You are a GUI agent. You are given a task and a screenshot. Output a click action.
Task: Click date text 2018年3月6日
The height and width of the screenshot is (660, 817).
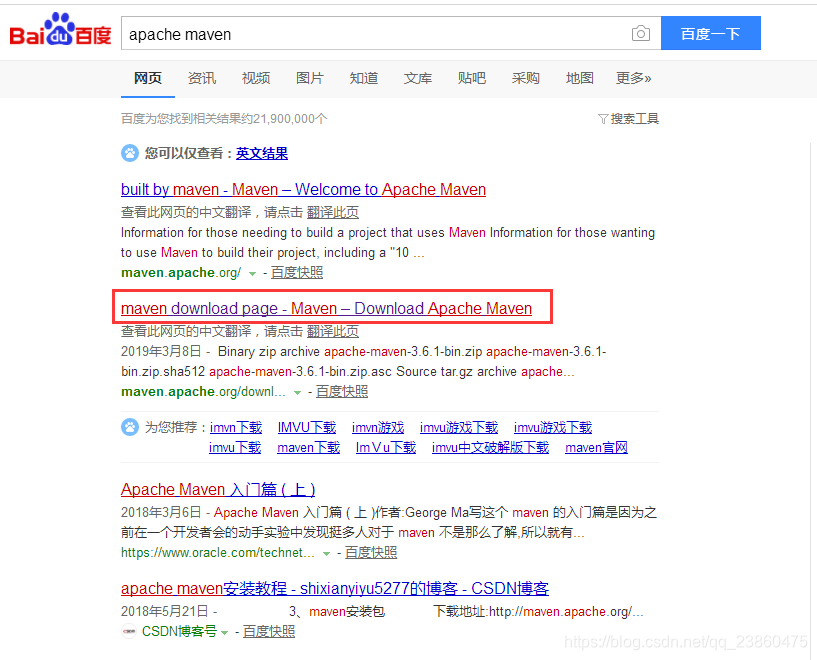point(161,513)
